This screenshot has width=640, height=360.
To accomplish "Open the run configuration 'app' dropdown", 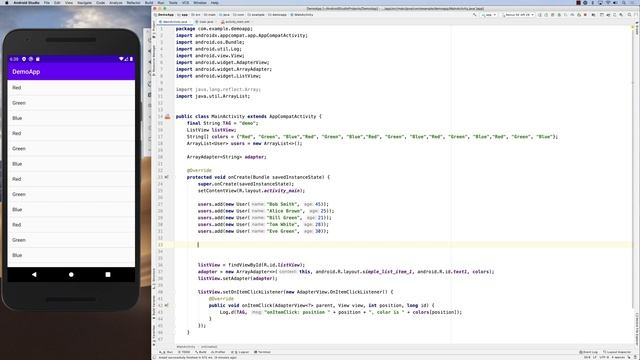I will [x=489, y=15].
